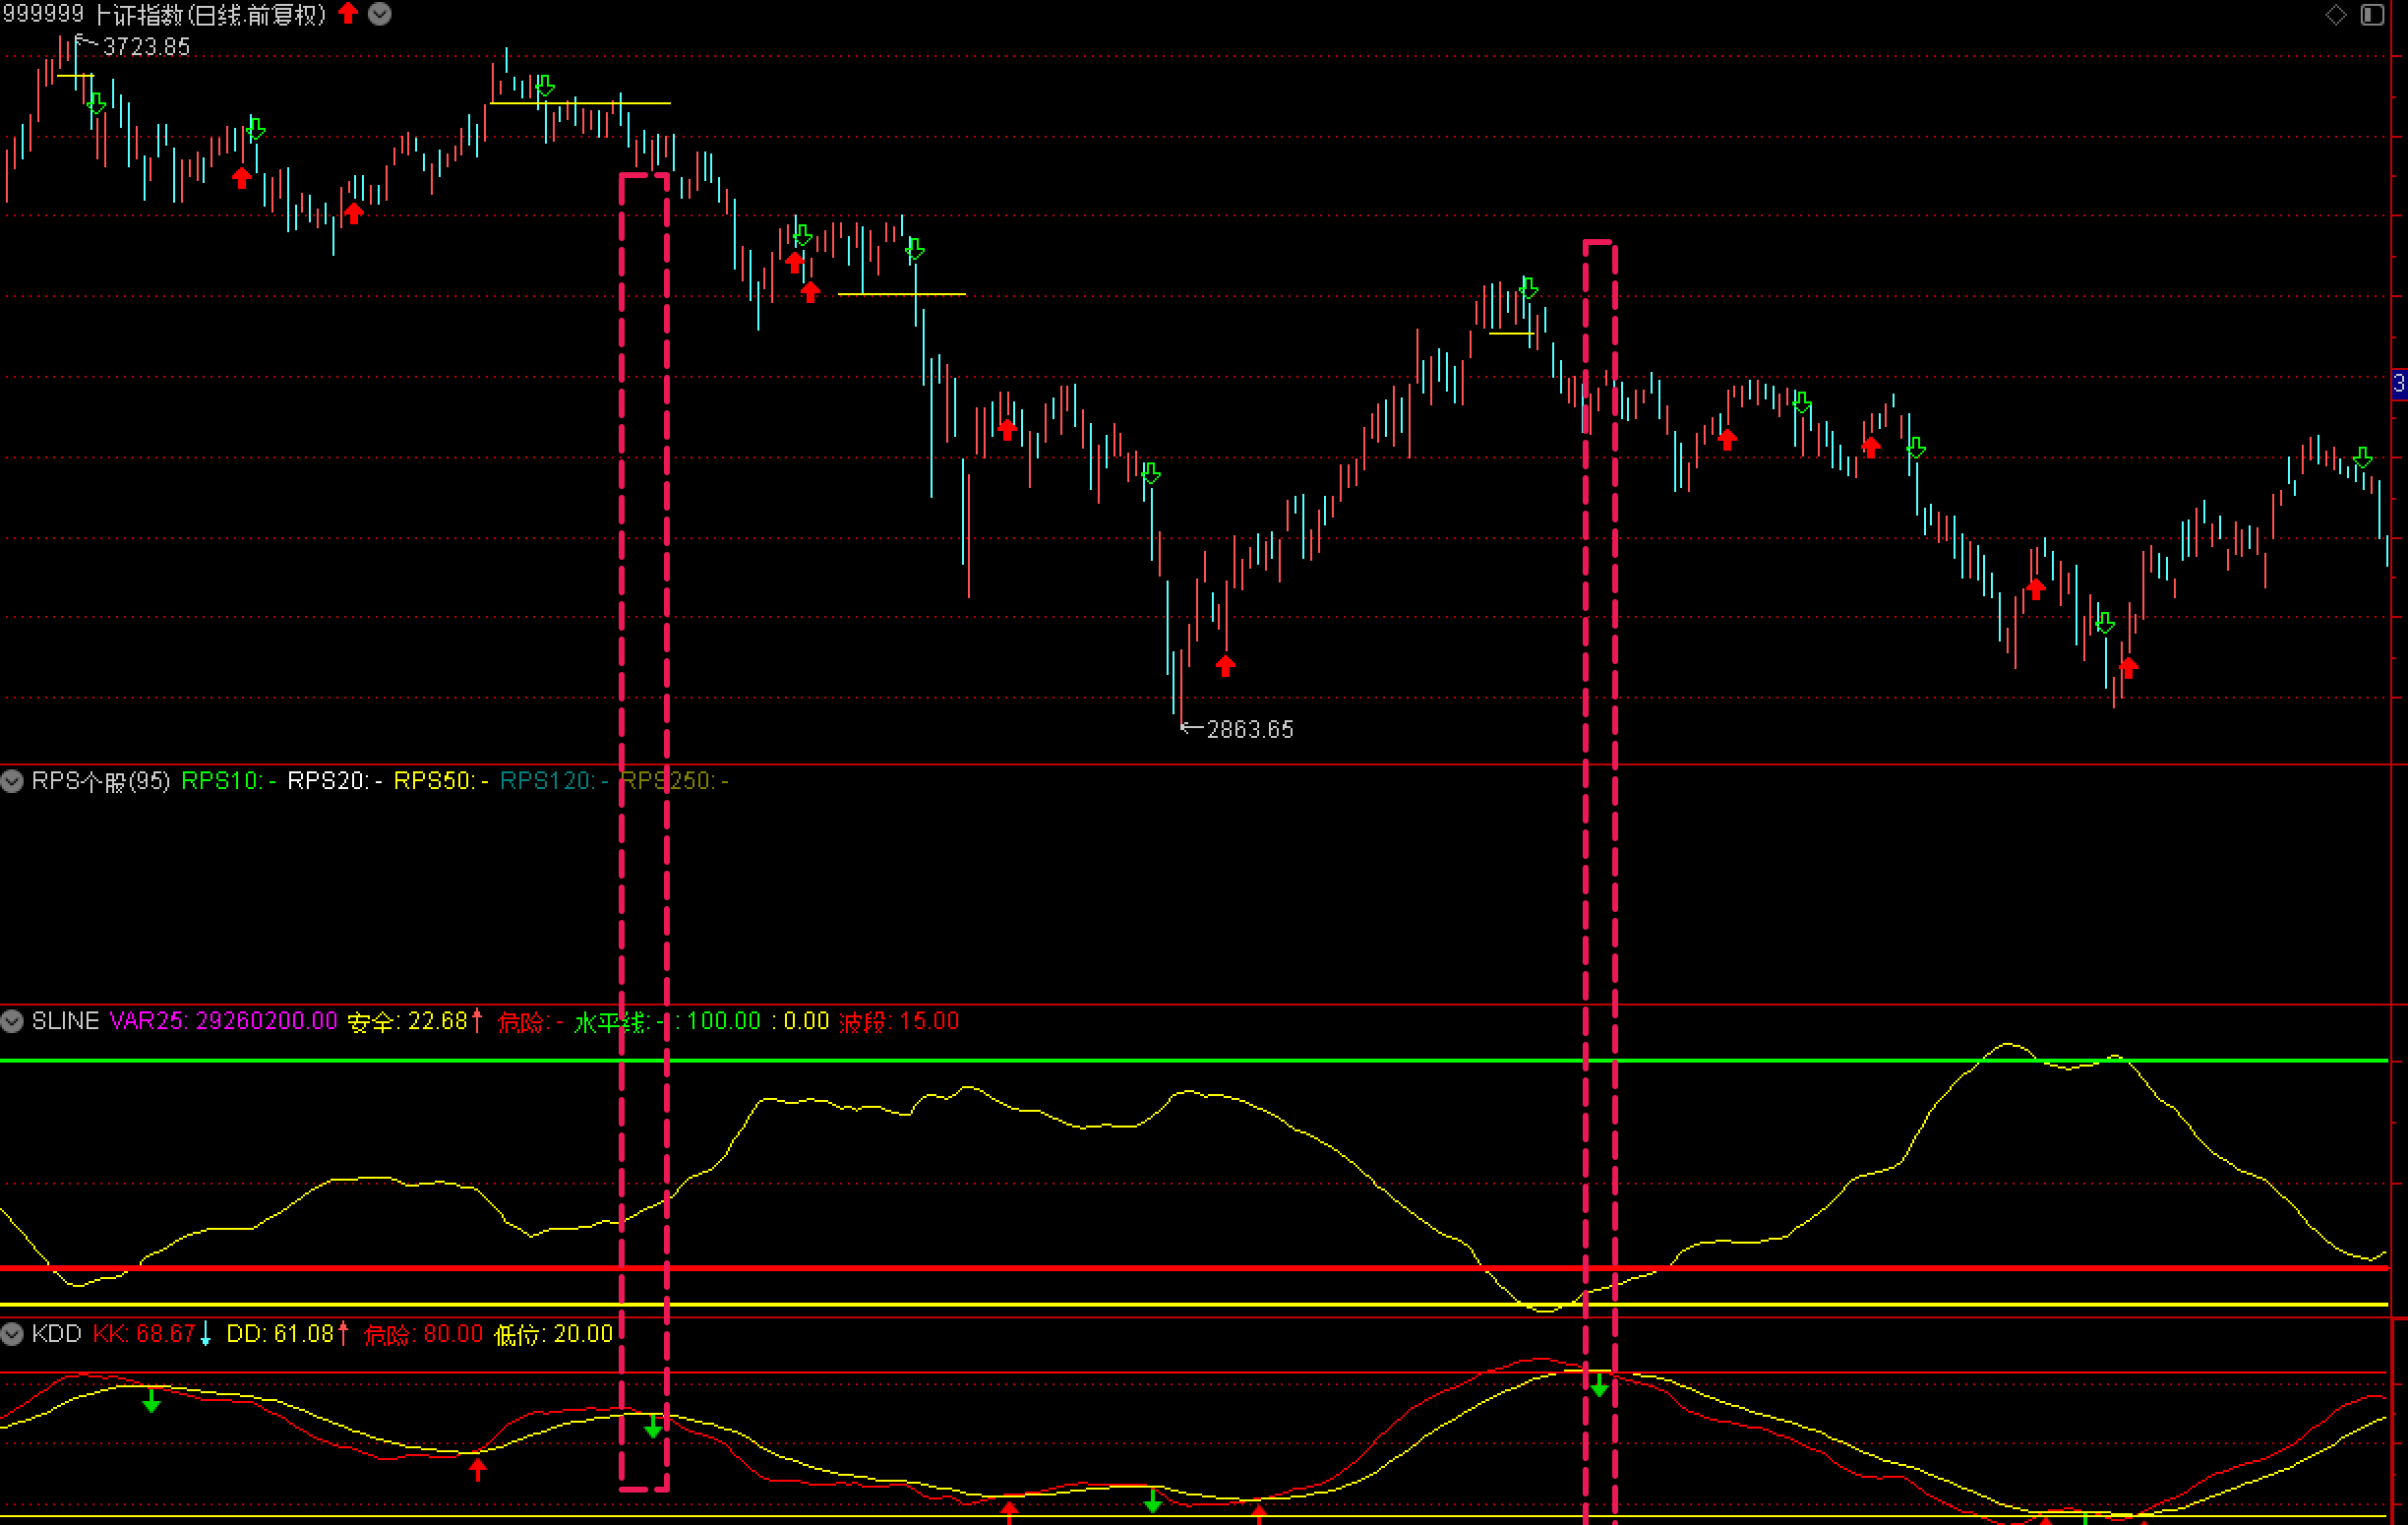
Task: Click the 2863.65 low price label
Action: click(x=1250, y=730)
